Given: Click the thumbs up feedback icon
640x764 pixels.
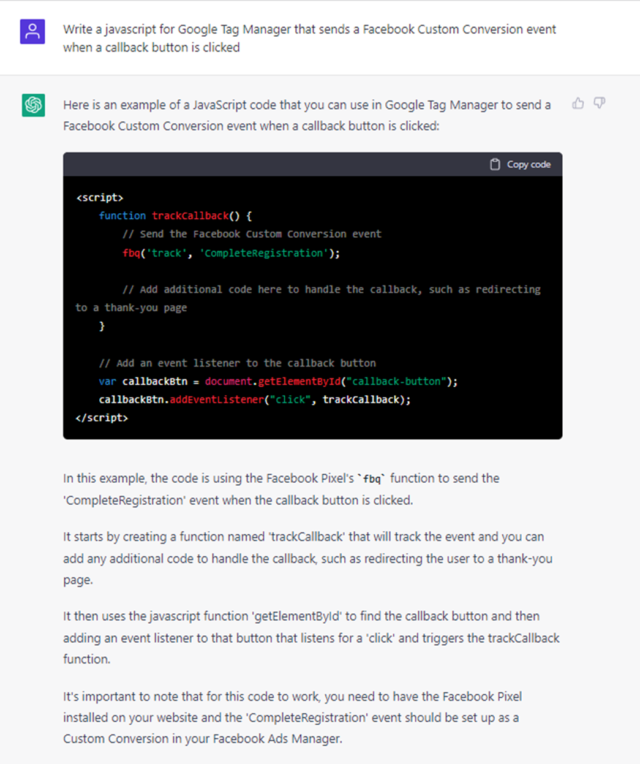Looking at the screenshot, I should 578,103.
